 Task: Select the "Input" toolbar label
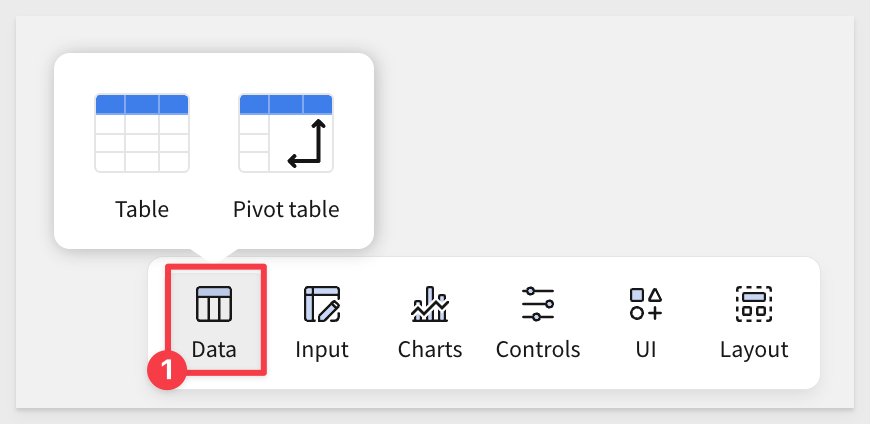(322, 350)
